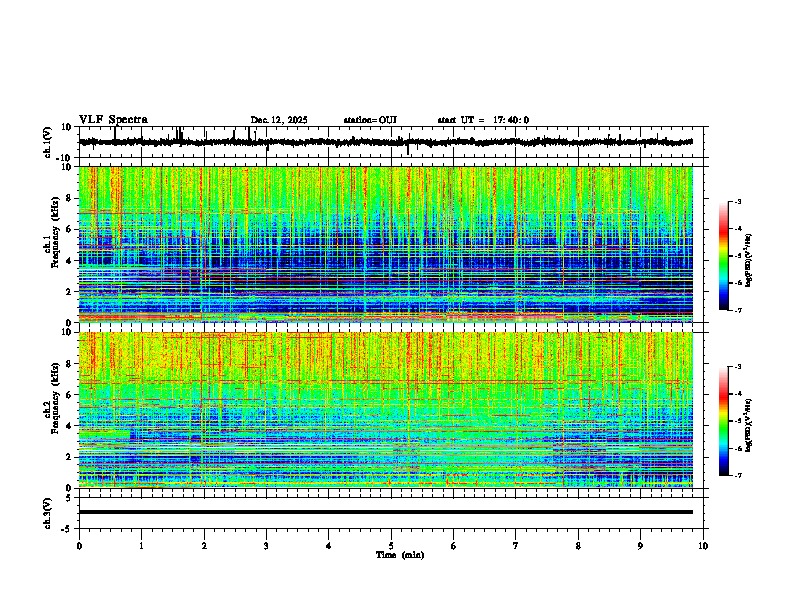This screenshot has width=792, height=612.
Task: Click the "-3" label on ch.2 color bar
Action: tap(738, 367)
